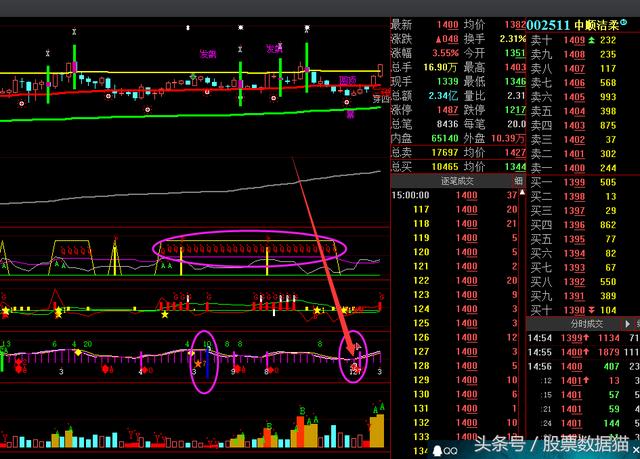The width and height of the screenshot is (640, 459).
Task: Select the 卖六 1405 order row
Action: pos(573,97)
